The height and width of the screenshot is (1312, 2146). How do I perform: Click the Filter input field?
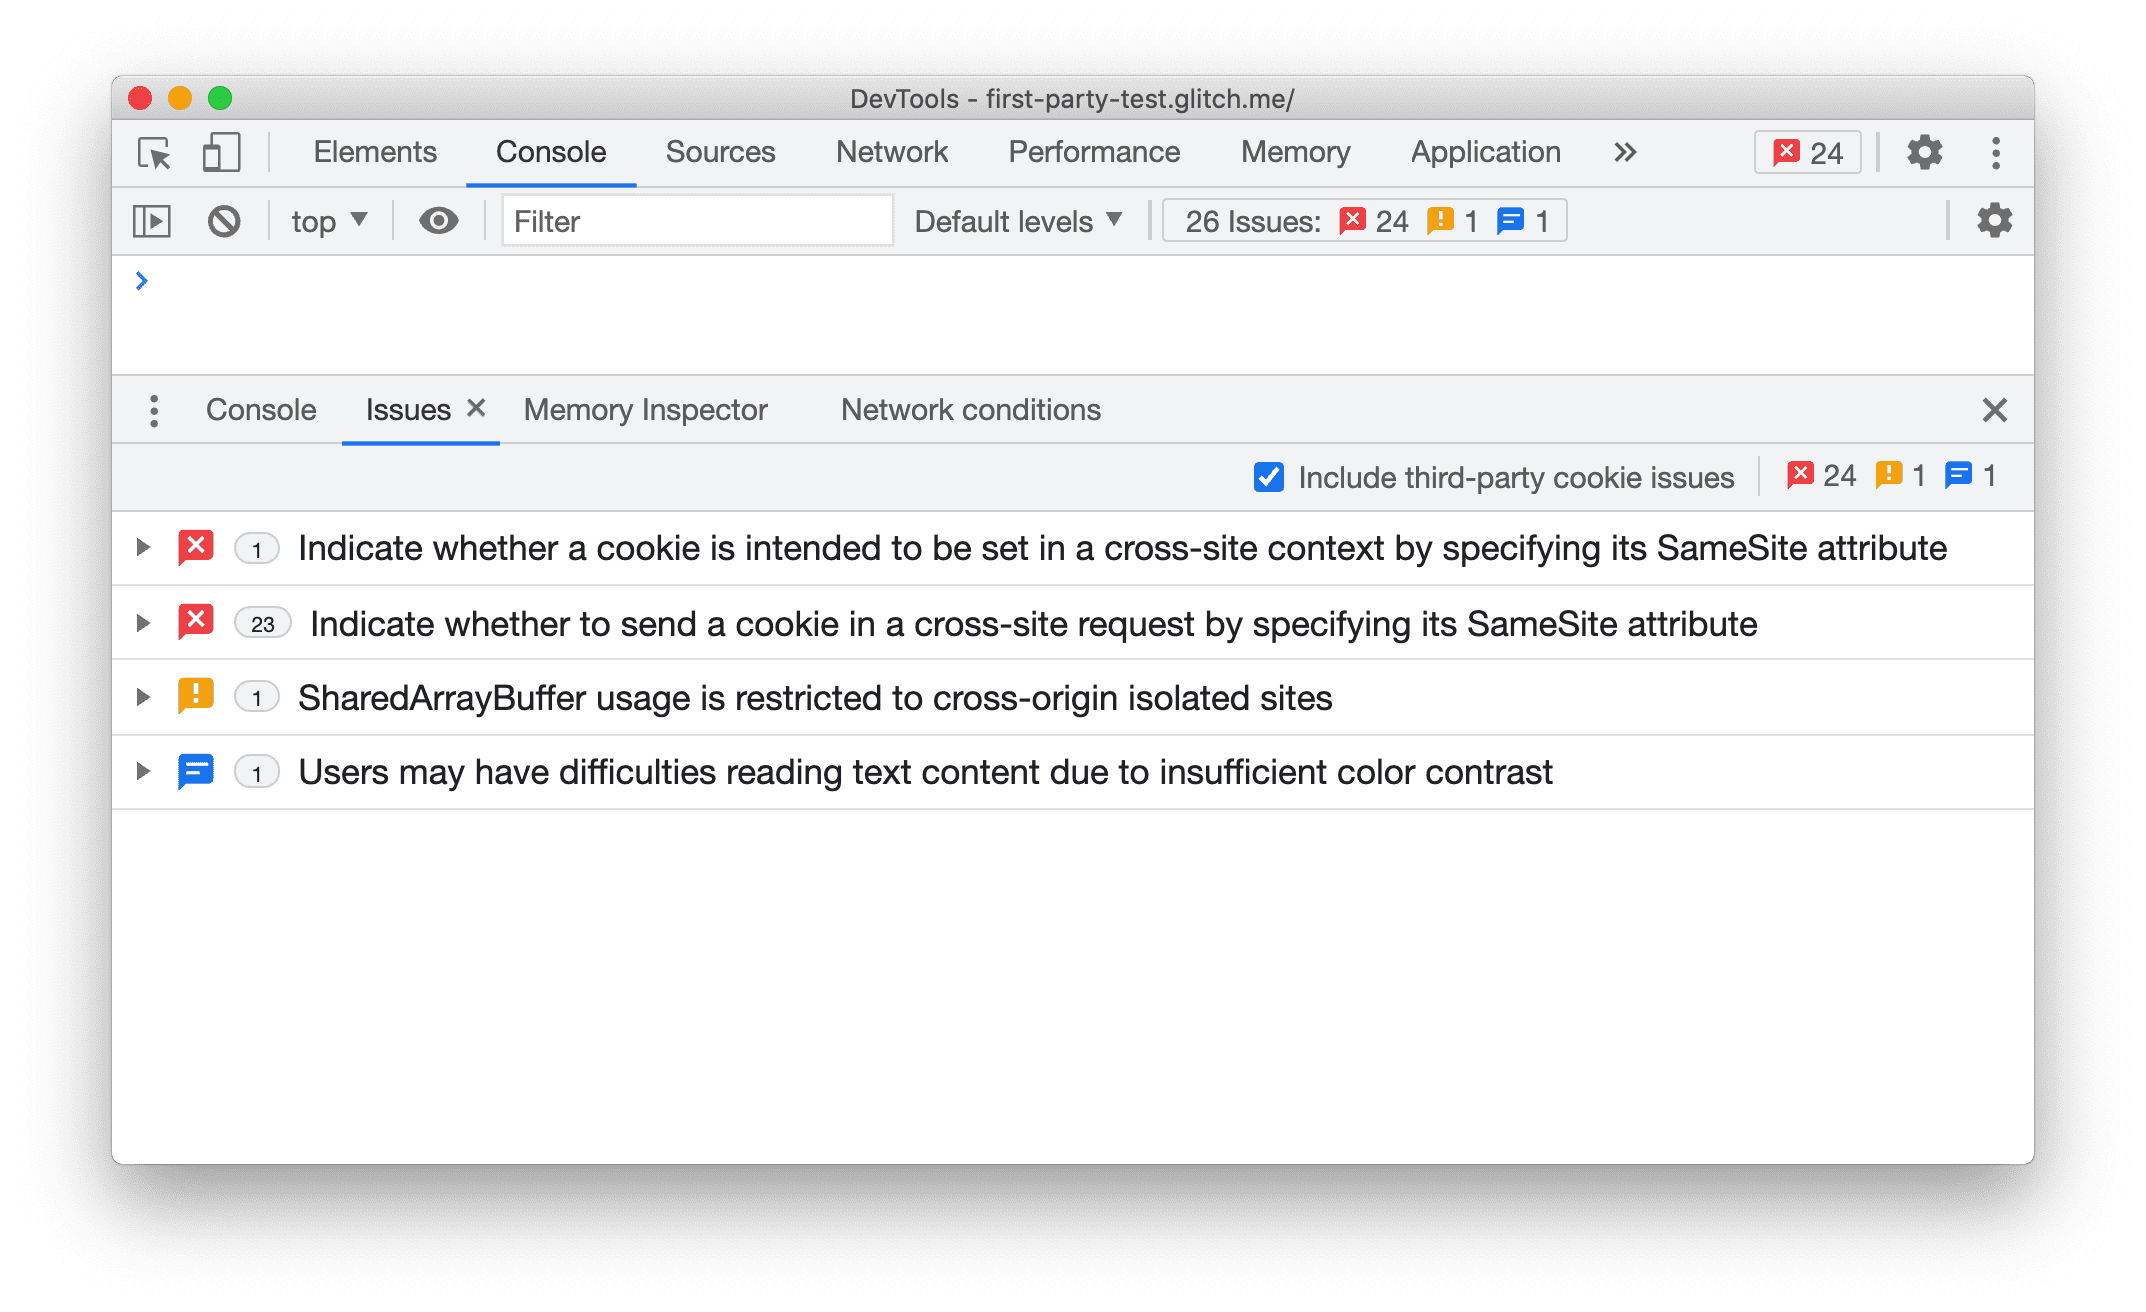coord(690,221)
